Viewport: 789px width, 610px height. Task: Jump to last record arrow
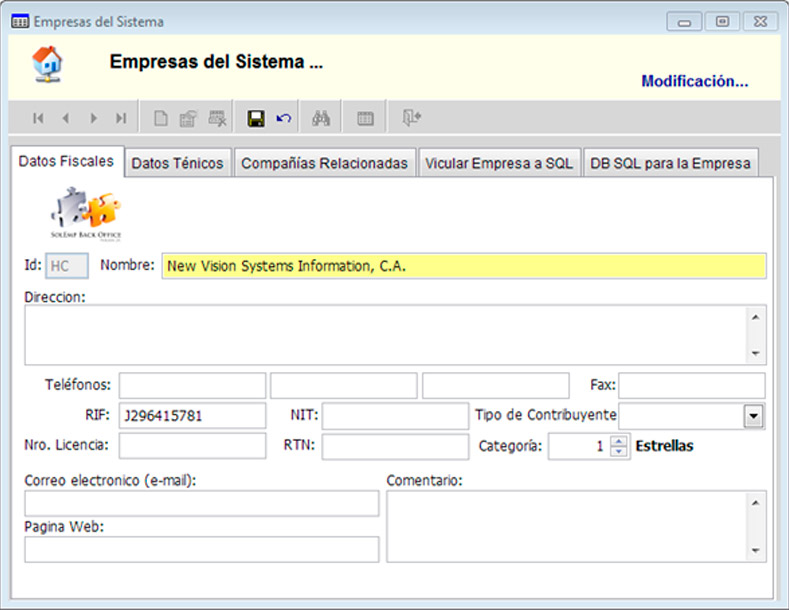121,118
